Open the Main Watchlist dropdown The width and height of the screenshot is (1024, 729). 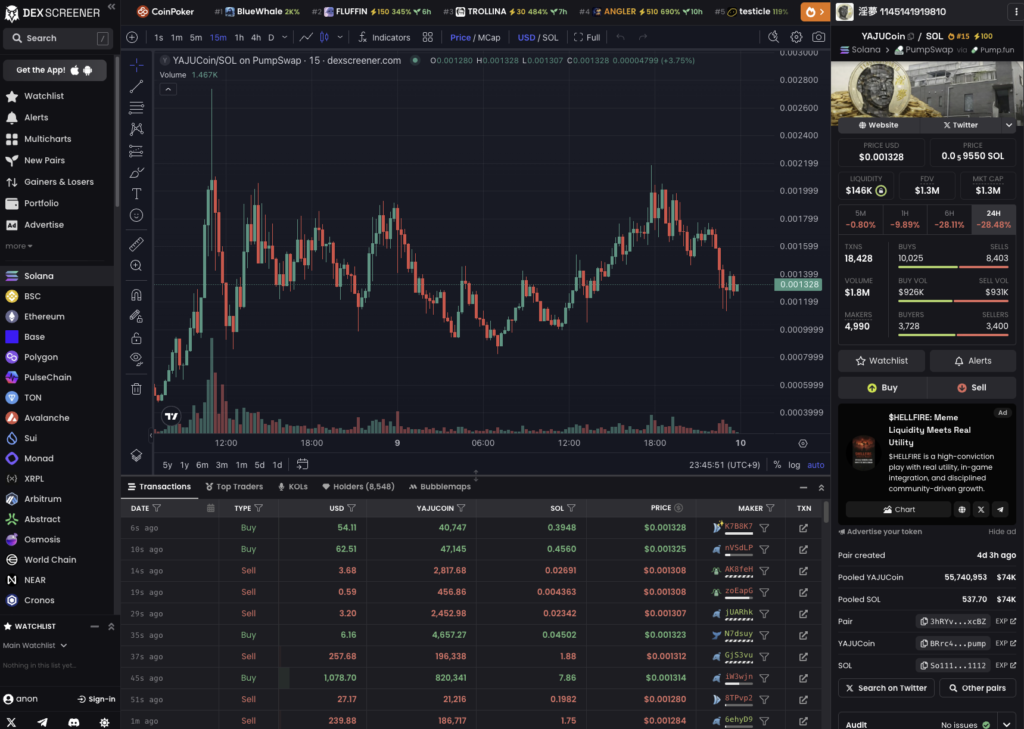pyautogui.click(x=35, y=645)
